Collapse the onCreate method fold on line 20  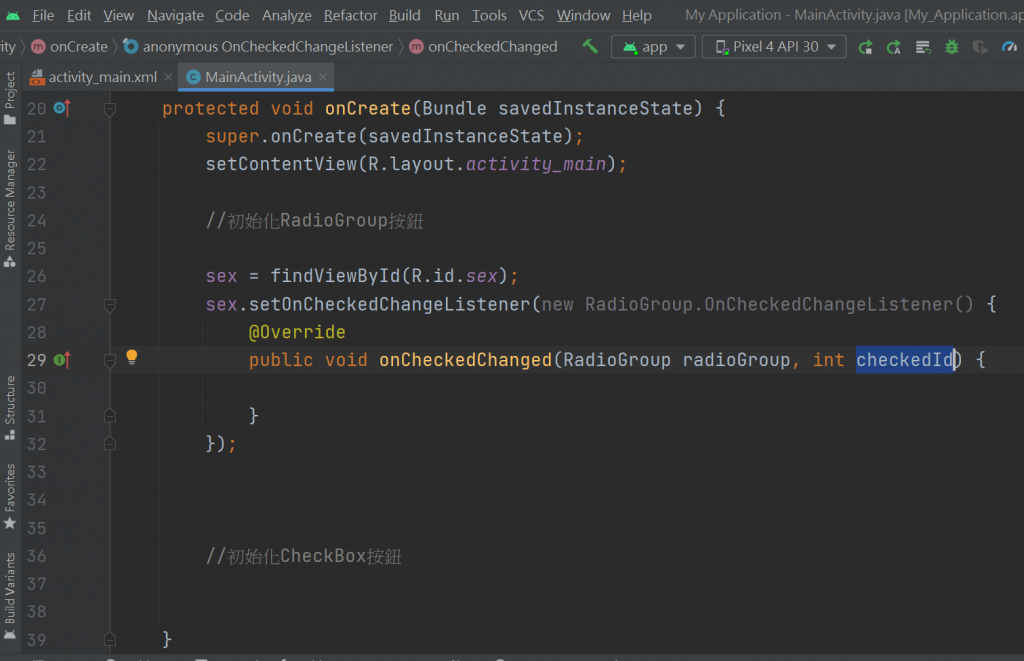coord(110,108)
